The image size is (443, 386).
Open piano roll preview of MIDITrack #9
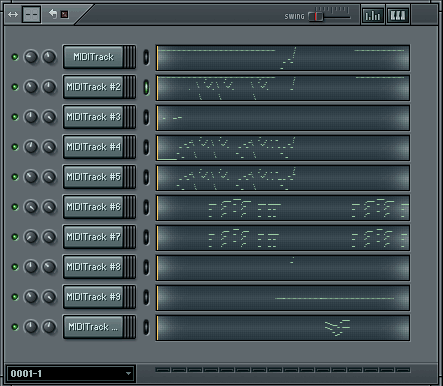pos(283,298)
